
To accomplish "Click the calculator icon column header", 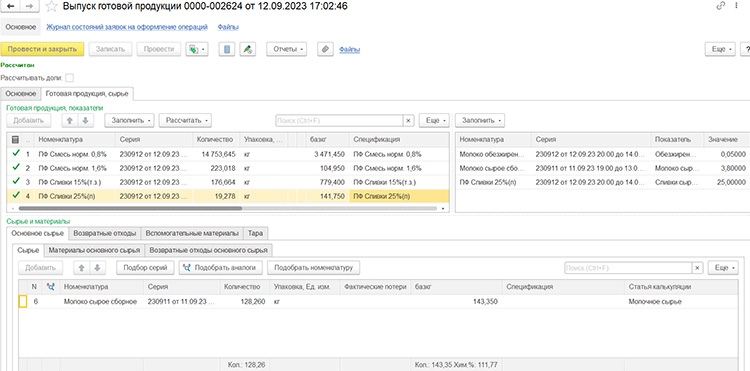I will coord(15,140).
